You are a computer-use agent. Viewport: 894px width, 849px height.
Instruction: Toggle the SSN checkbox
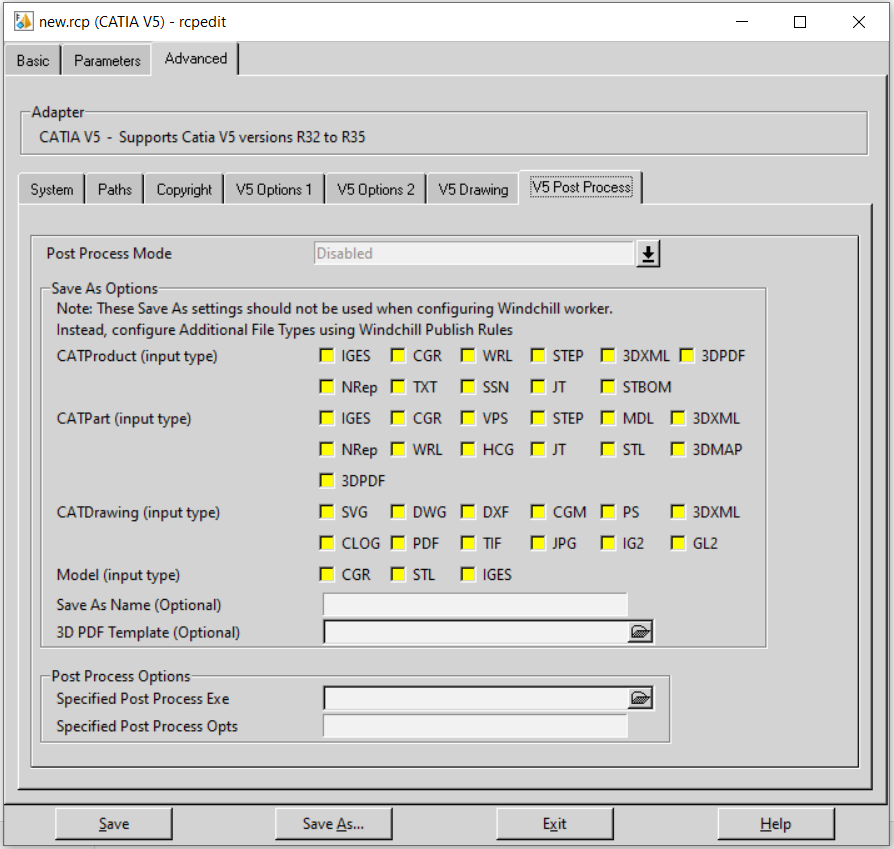(468, 387)
